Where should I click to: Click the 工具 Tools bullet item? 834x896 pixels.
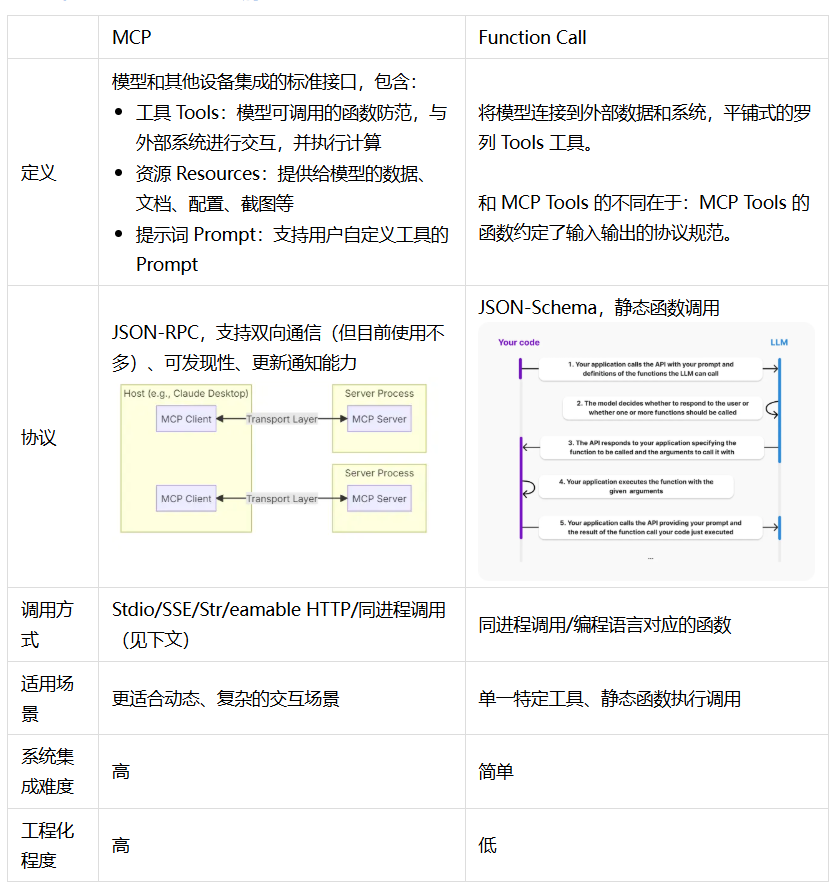pos(291,127)
